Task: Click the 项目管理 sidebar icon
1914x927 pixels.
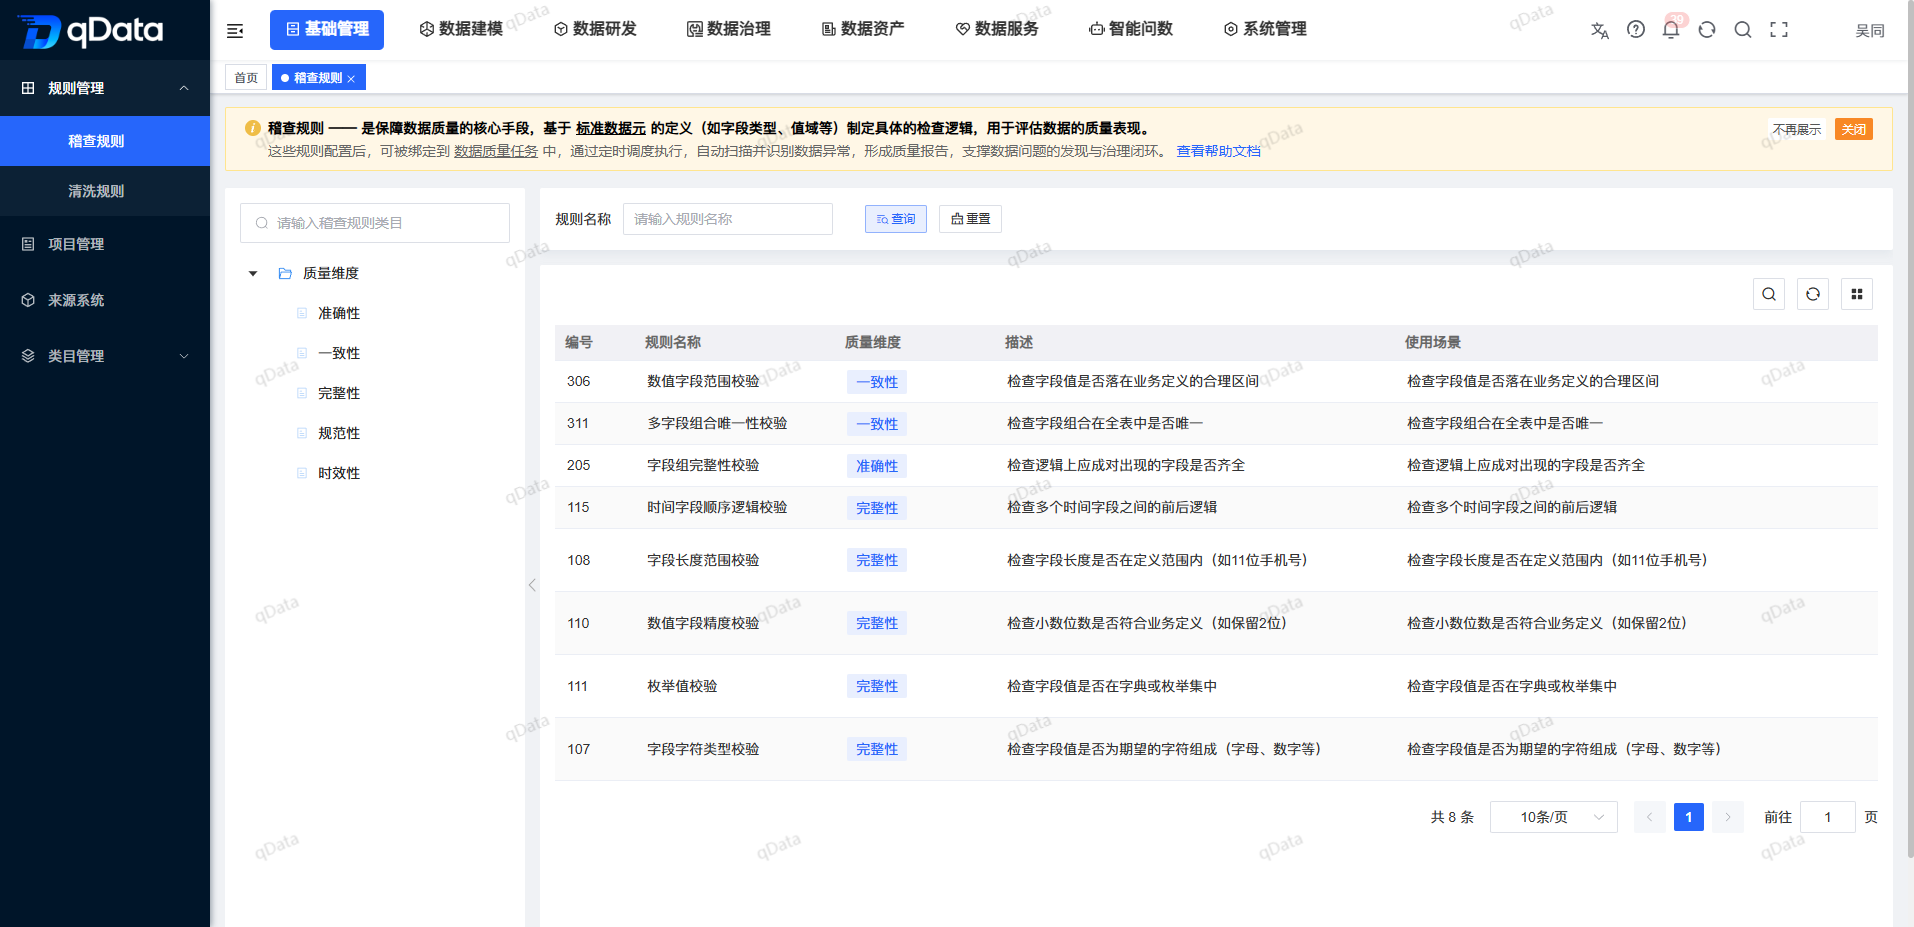Action: coord(28,244)
